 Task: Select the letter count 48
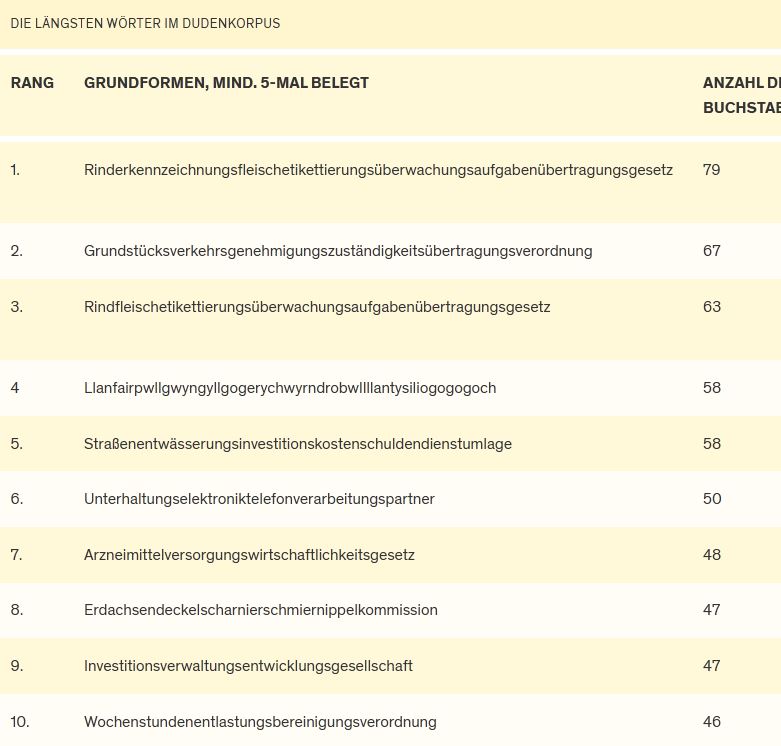pos(712,555)
